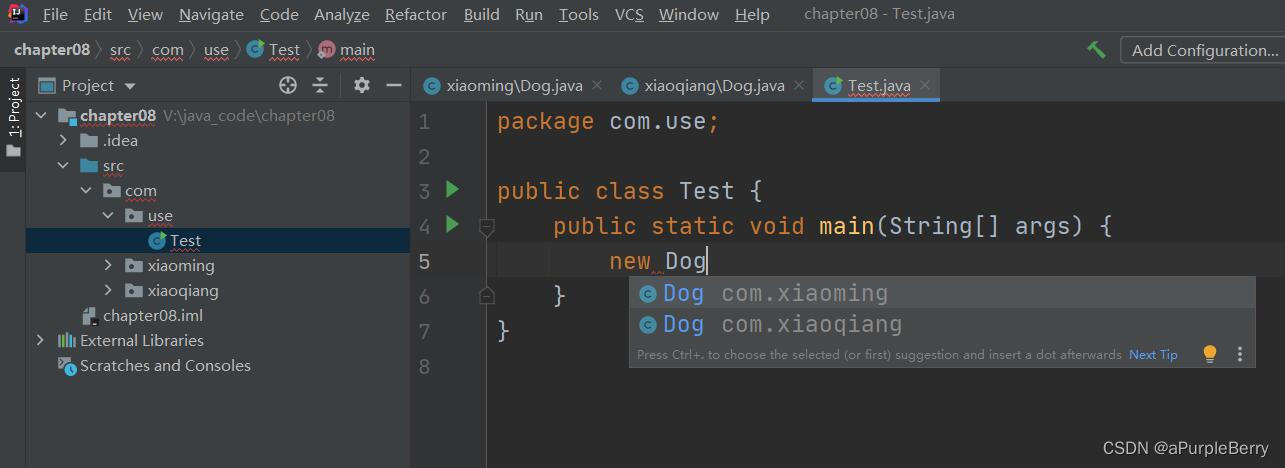1285x468 pixels.
Task: Click 'package com.use;' code line
Action: 609,122
